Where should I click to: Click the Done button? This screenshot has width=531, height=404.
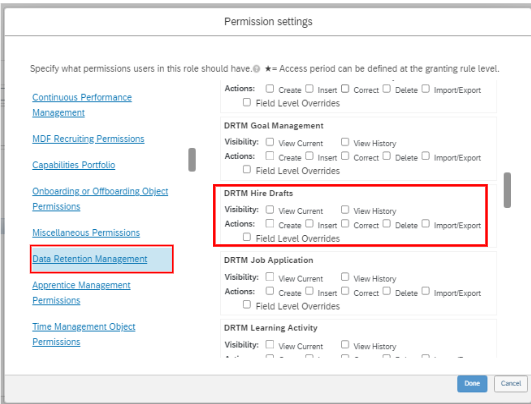point(472,384)
